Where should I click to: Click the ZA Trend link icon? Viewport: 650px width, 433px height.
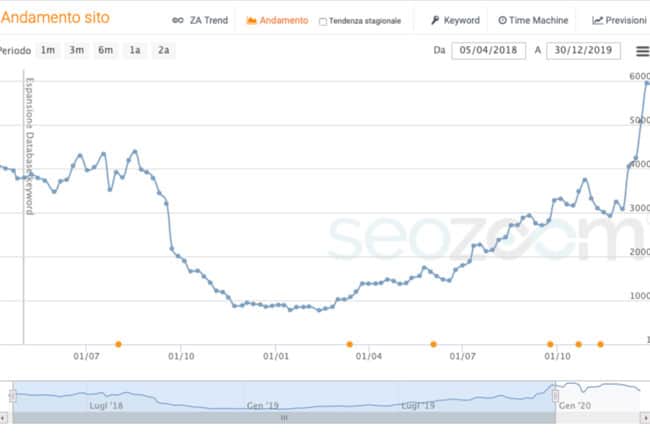(x=177, y=20)
